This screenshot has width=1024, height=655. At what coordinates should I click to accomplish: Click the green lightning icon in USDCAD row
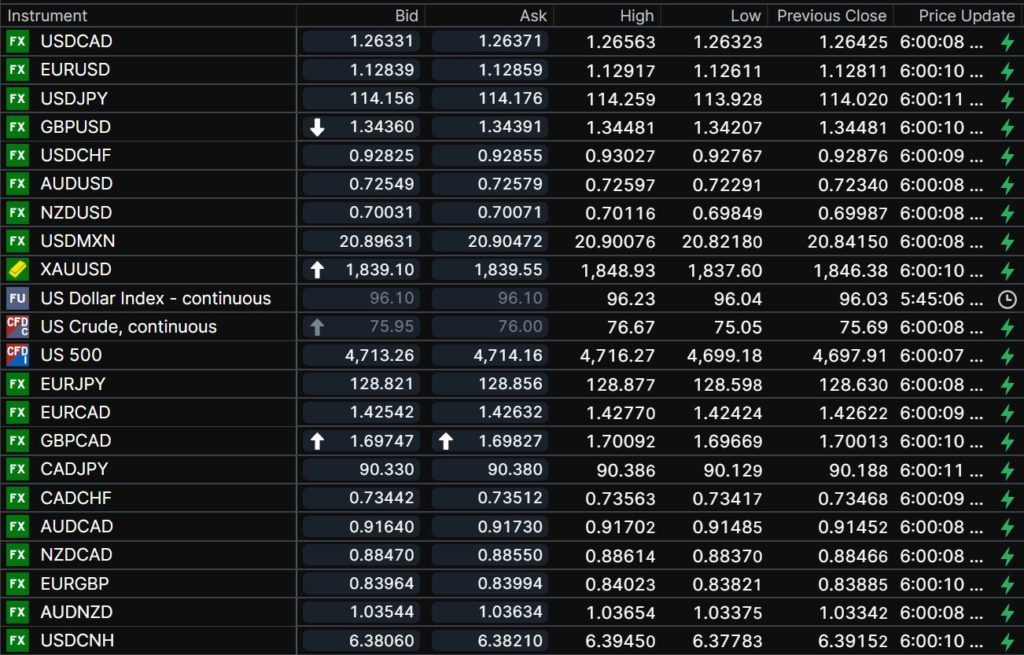pyautogui.click(x=1007, y=42)
